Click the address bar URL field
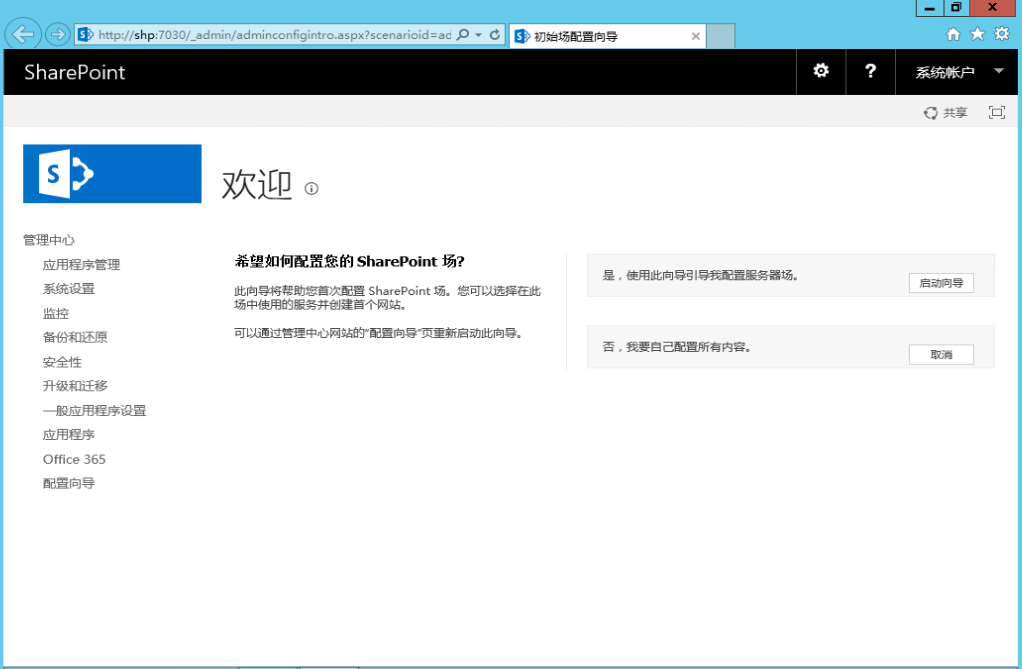 click(274, 35)
